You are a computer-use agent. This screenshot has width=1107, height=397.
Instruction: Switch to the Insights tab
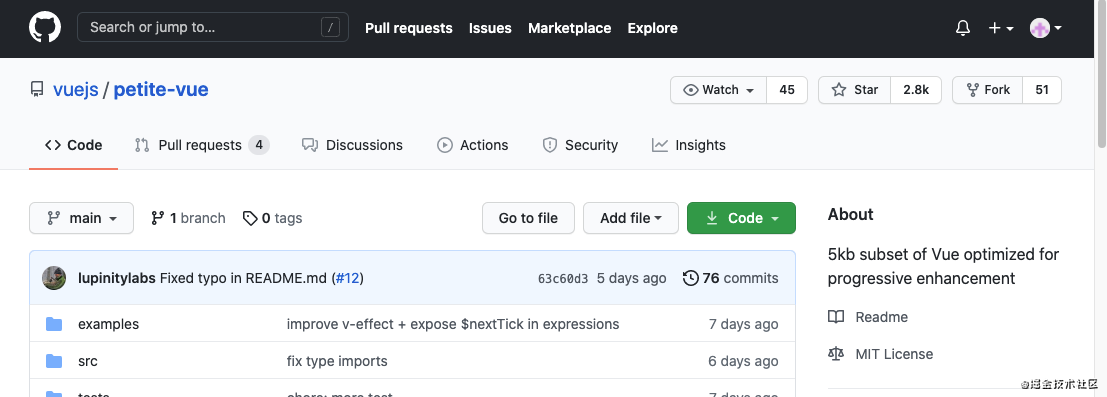pos(688,145)
